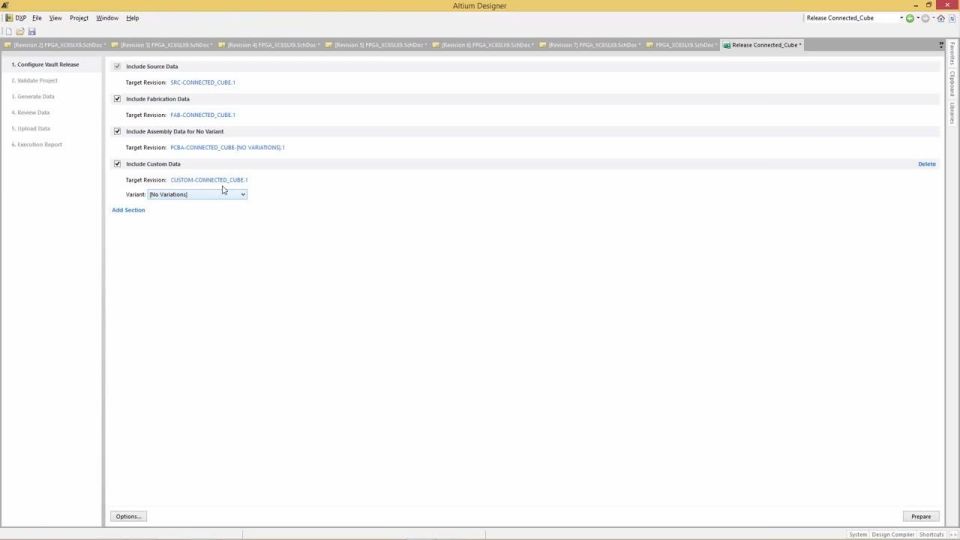Open the PCBA-CONNECTED_CUBE-[NO VARIATIONS].1 link
The width and height of the screenshot is (960, 540).
(x=227, y=147)
